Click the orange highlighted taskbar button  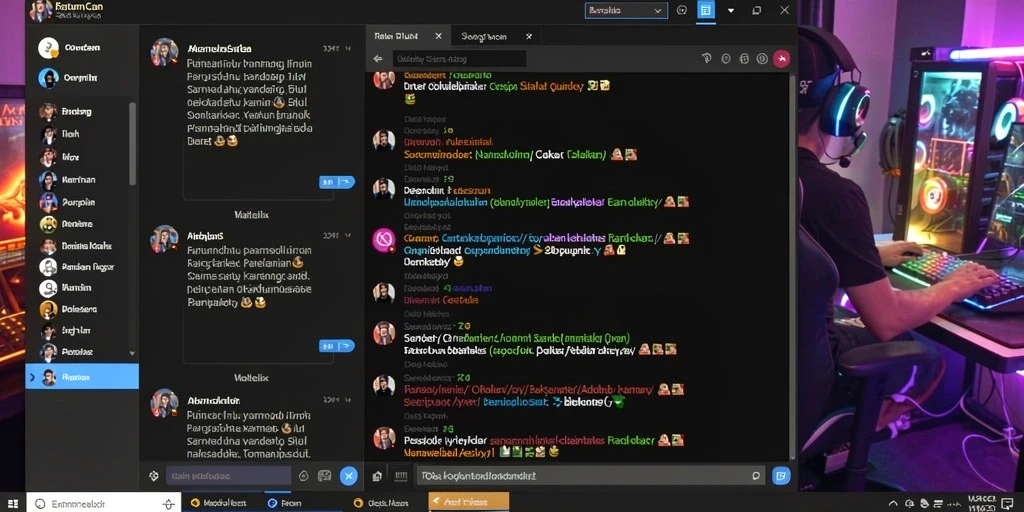[468, 502]
